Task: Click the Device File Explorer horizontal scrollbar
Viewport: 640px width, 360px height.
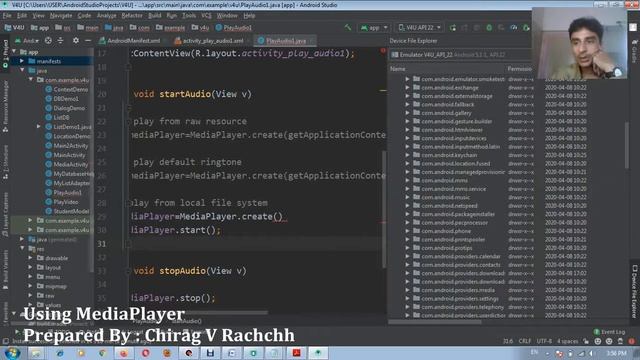Action: (x=436, y=322)
